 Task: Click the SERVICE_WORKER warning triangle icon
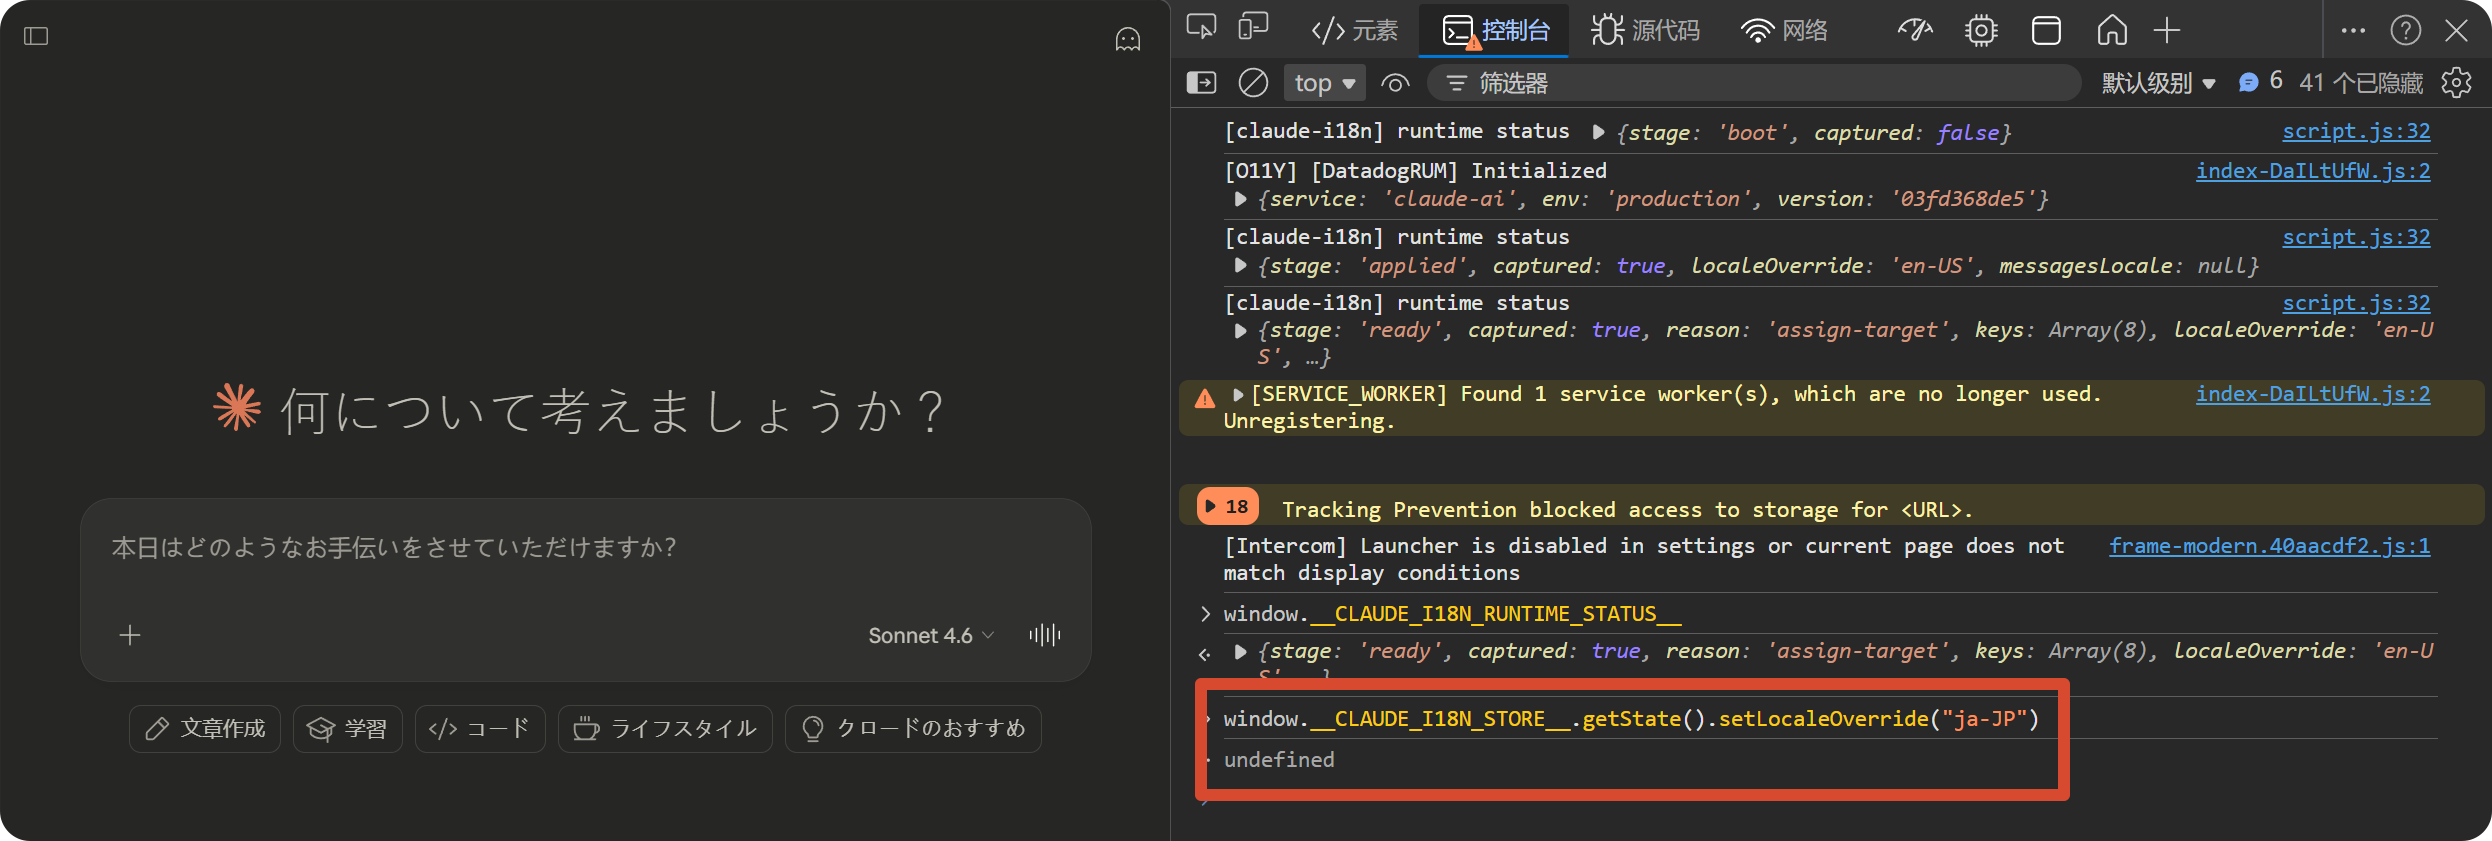coord(1205,398)
